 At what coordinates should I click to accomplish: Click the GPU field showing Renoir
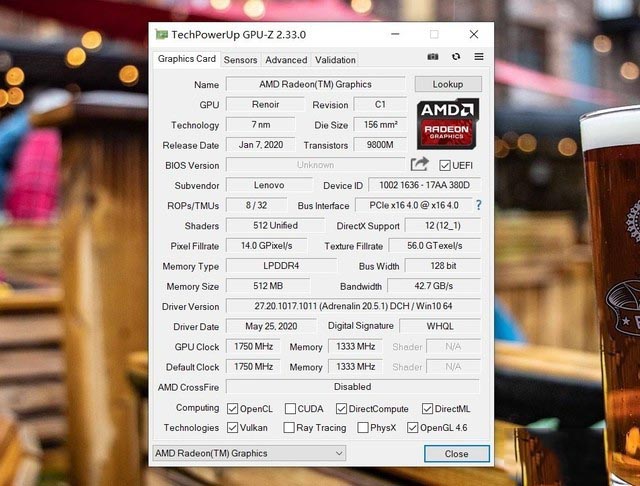265,104
